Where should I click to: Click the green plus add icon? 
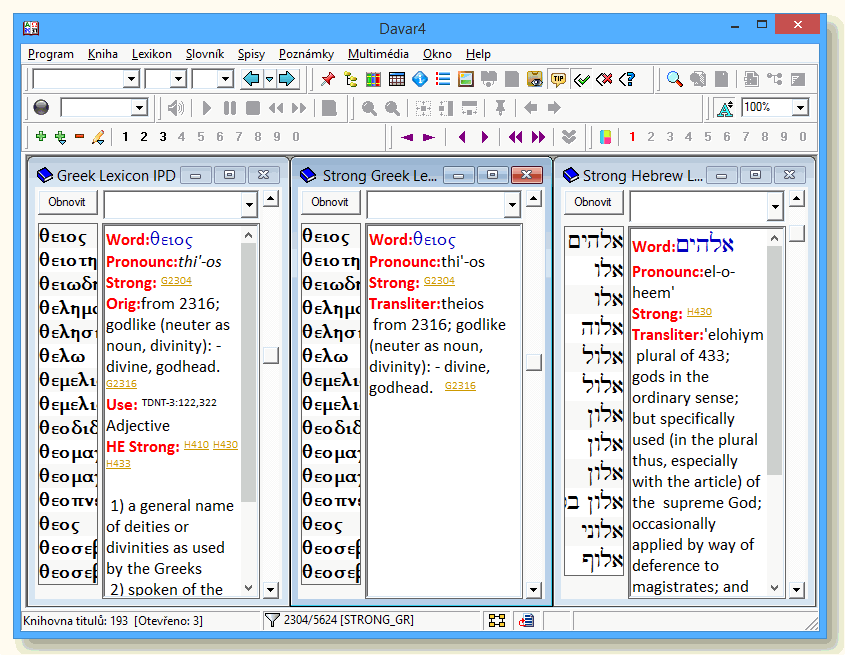pyautogui.click(x=41, y=137)
